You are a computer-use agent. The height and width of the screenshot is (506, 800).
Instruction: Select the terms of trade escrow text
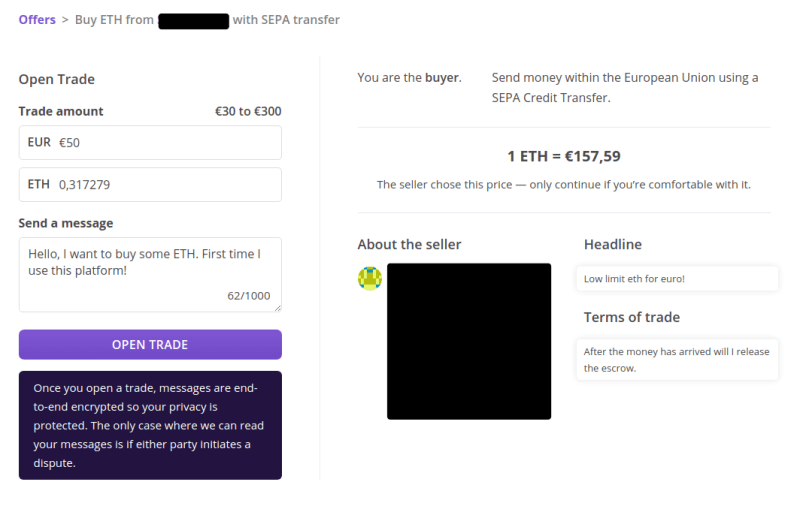[678, 360]
